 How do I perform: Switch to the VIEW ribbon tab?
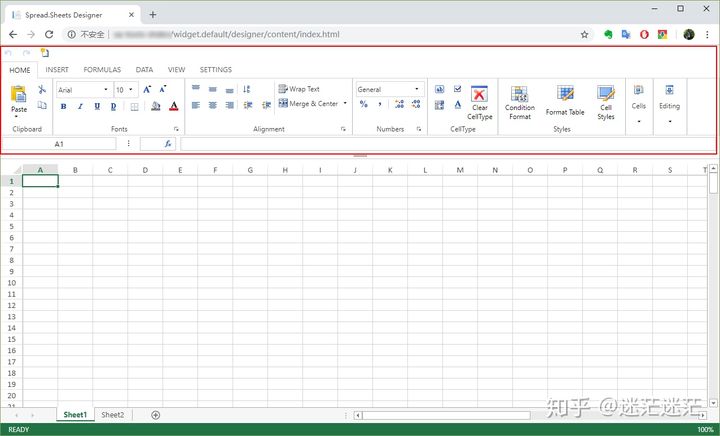[x=176, y=70]
